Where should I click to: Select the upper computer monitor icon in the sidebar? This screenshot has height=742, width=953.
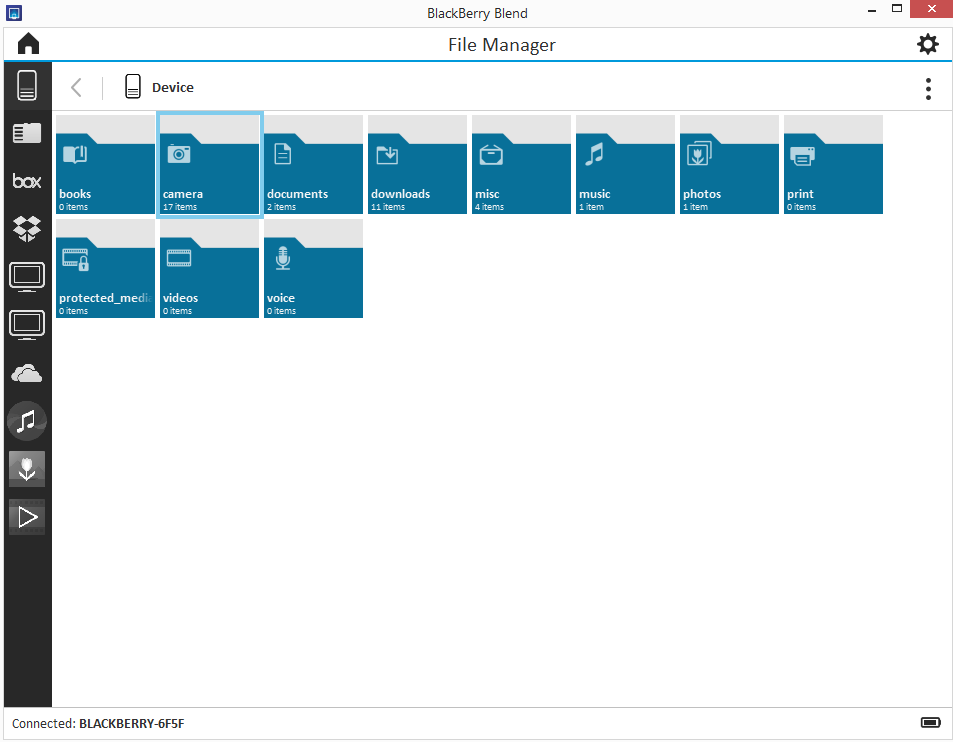click(27, 277)
